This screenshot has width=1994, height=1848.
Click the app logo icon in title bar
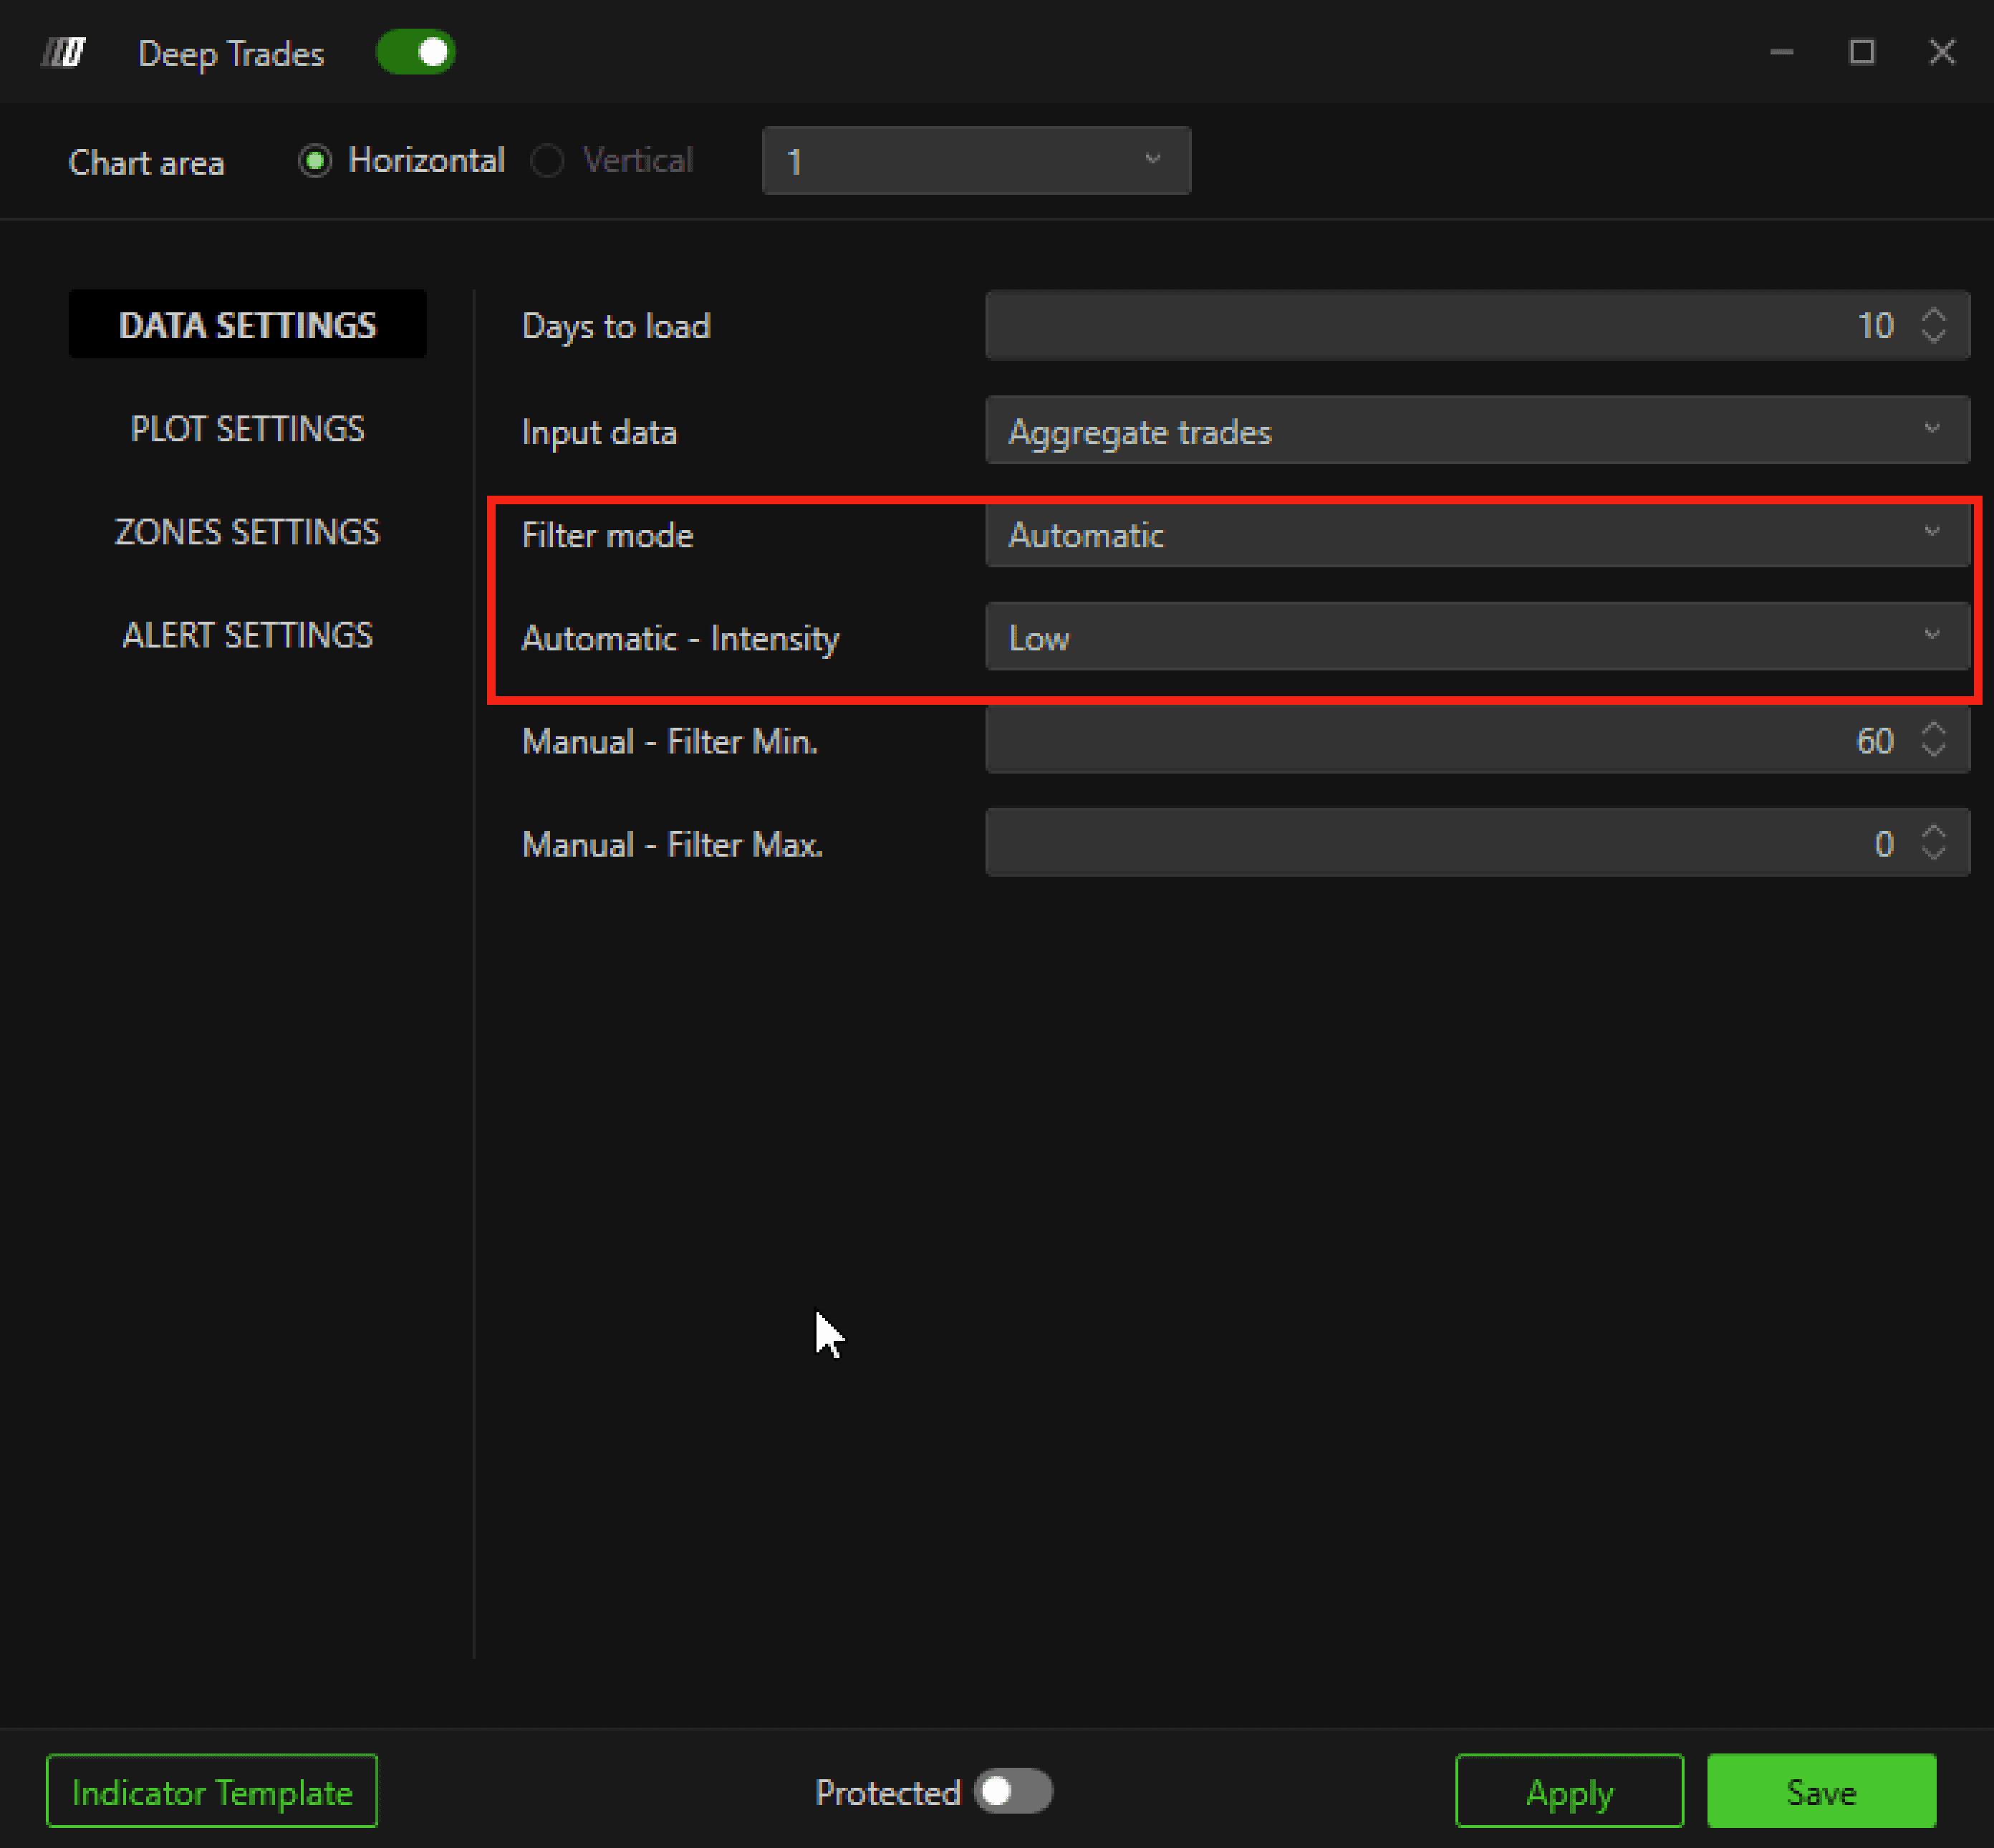tap(64, 52)
